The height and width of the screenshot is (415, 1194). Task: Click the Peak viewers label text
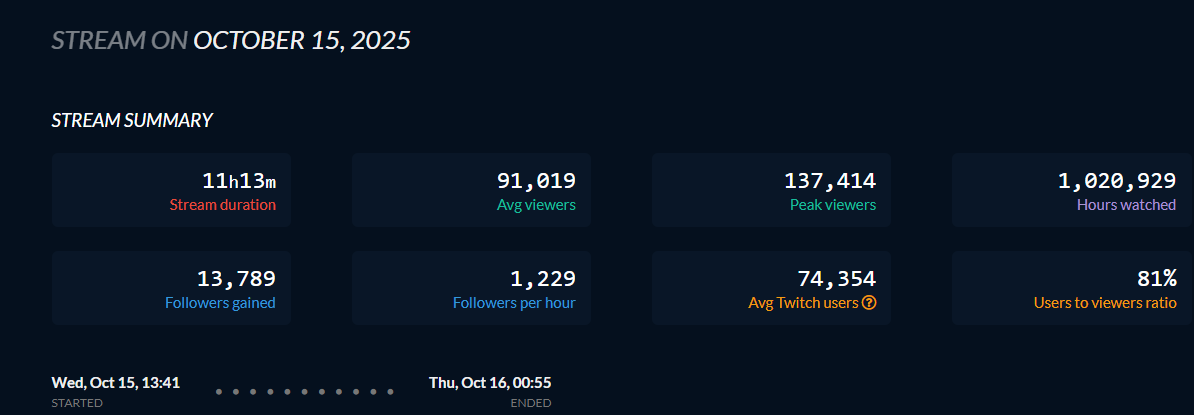[833, 205]
